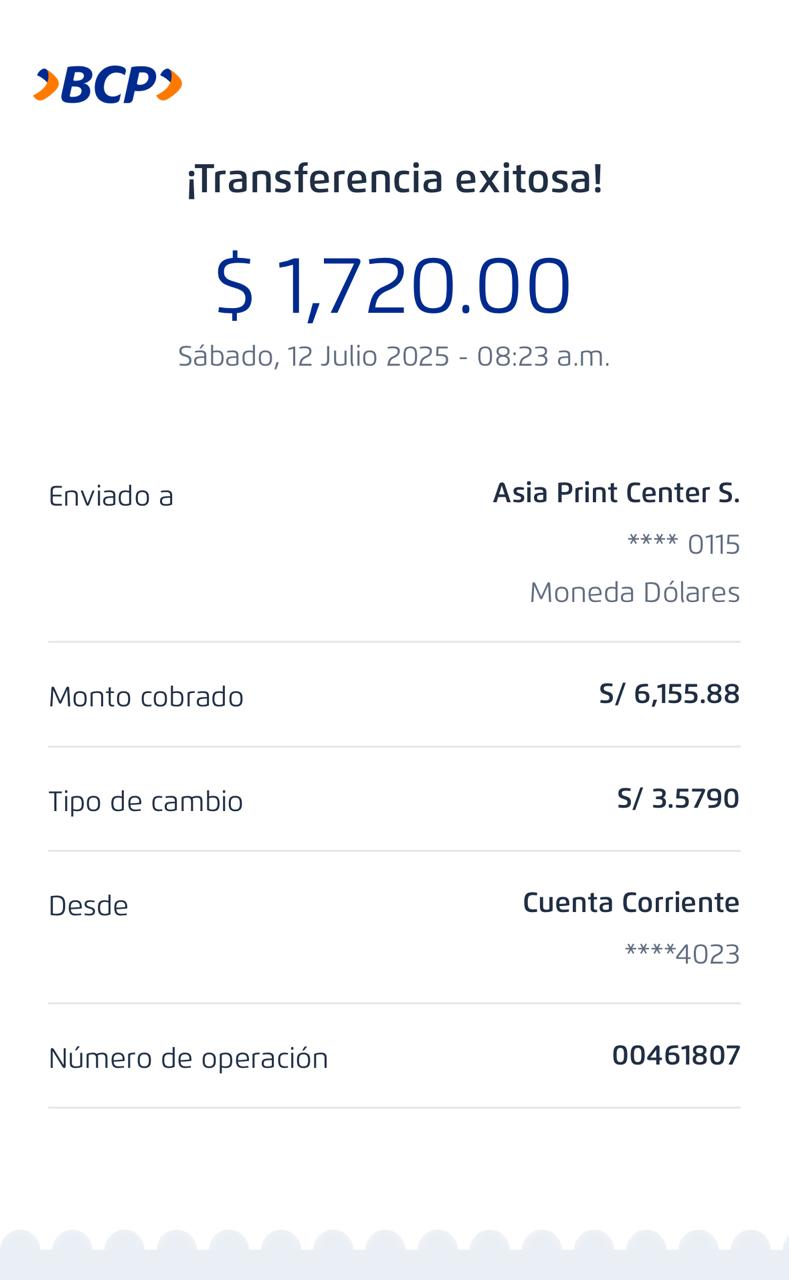
Task: Click destination account ending in 0115
Action: [x=683, y=545]
